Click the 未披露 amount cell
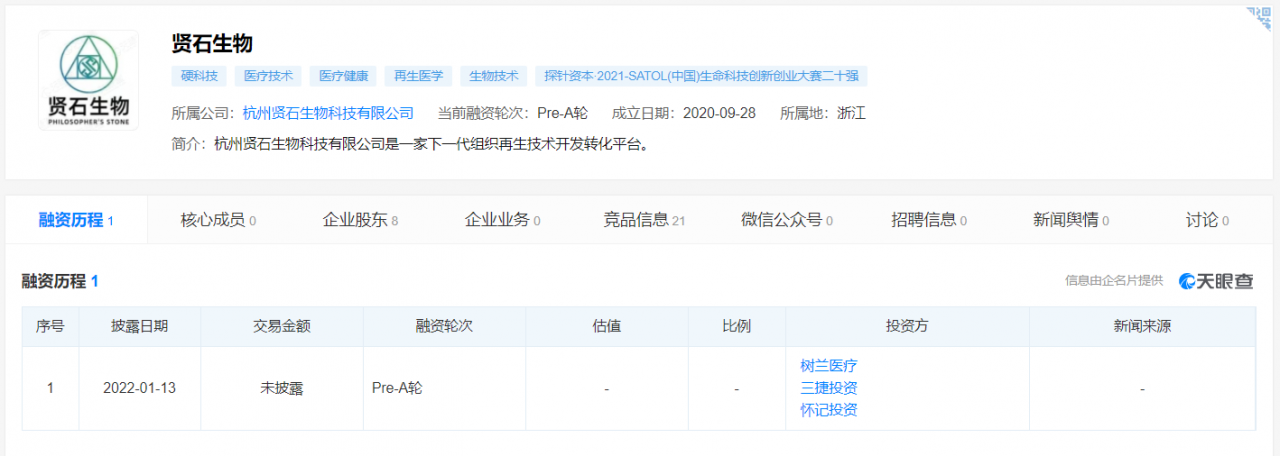 (x=282, y=388)
